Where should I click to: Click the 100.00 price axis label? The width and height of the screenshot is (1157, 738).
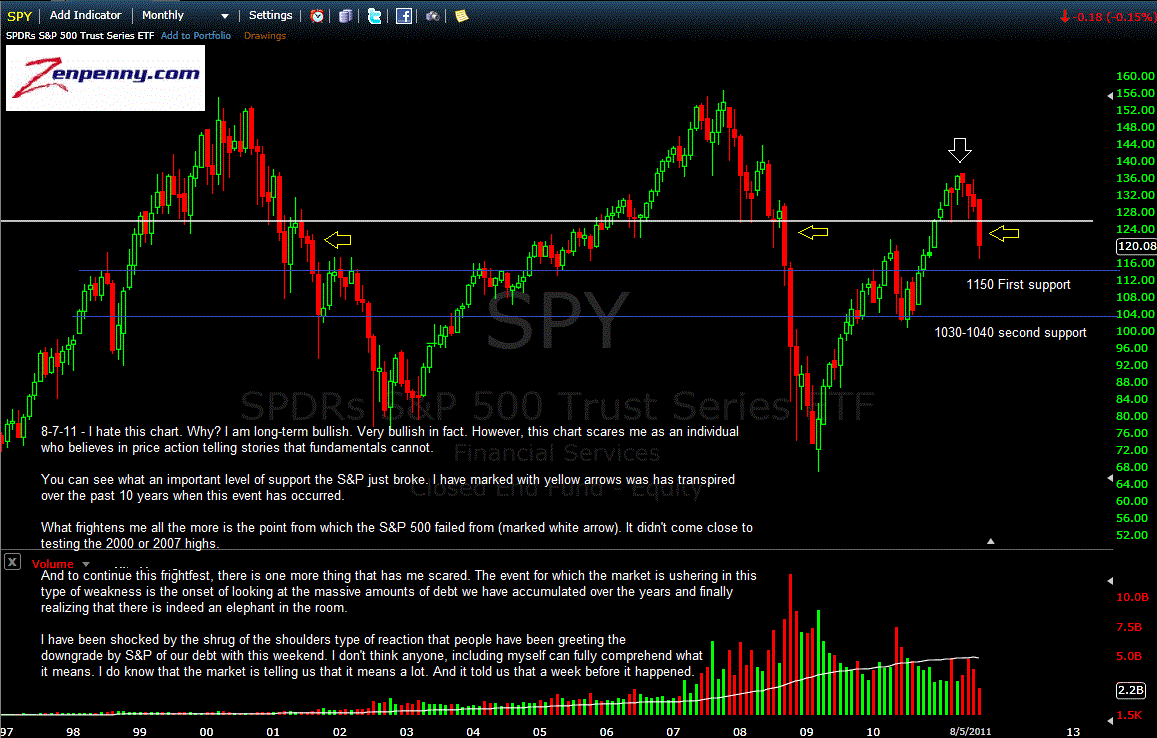coord(1135,331)
